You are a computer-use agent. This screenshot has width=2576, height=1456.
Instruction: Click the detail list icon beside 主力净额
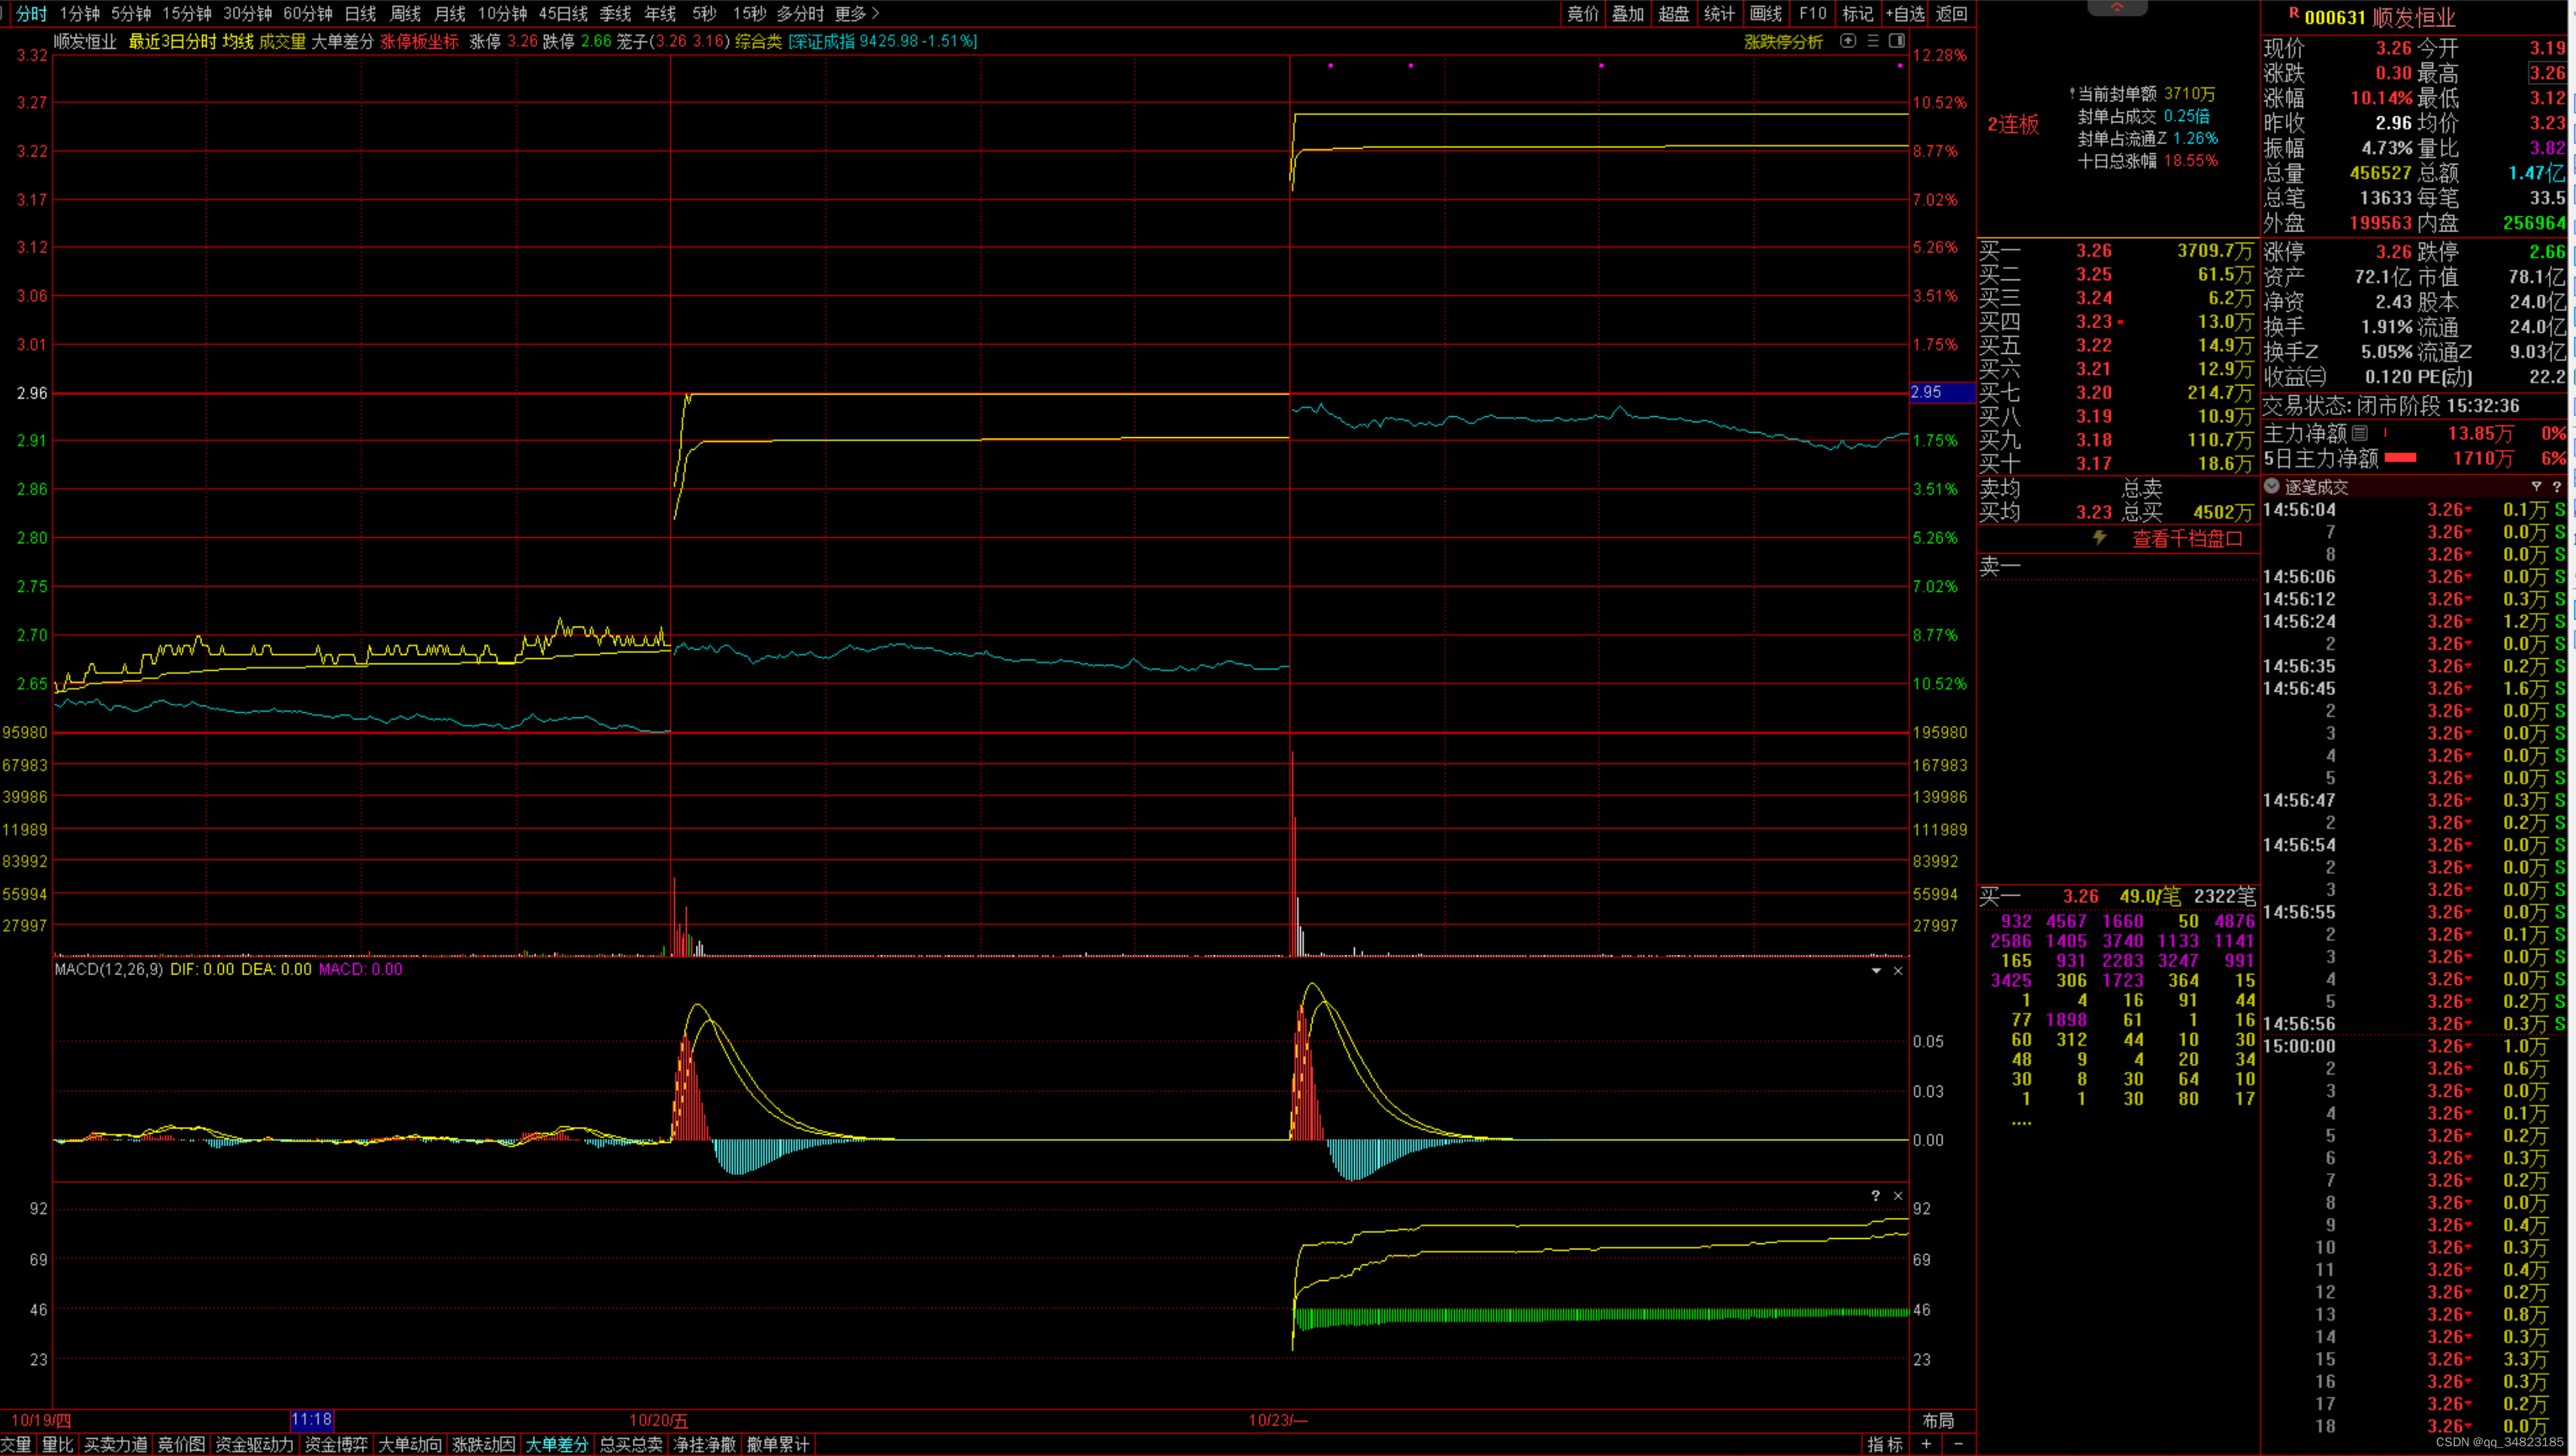point(2360,433)
